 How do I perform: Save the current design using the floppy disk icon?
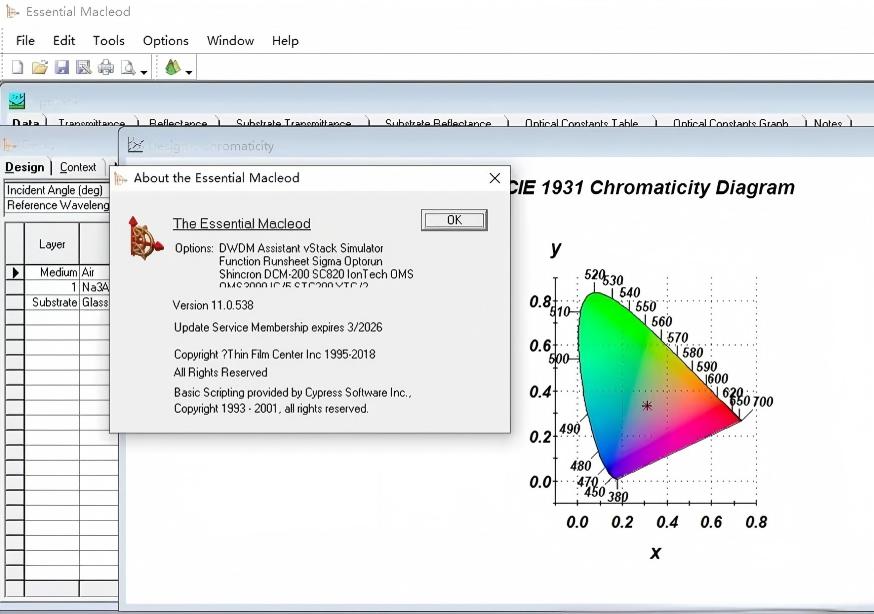click(63, 66)
